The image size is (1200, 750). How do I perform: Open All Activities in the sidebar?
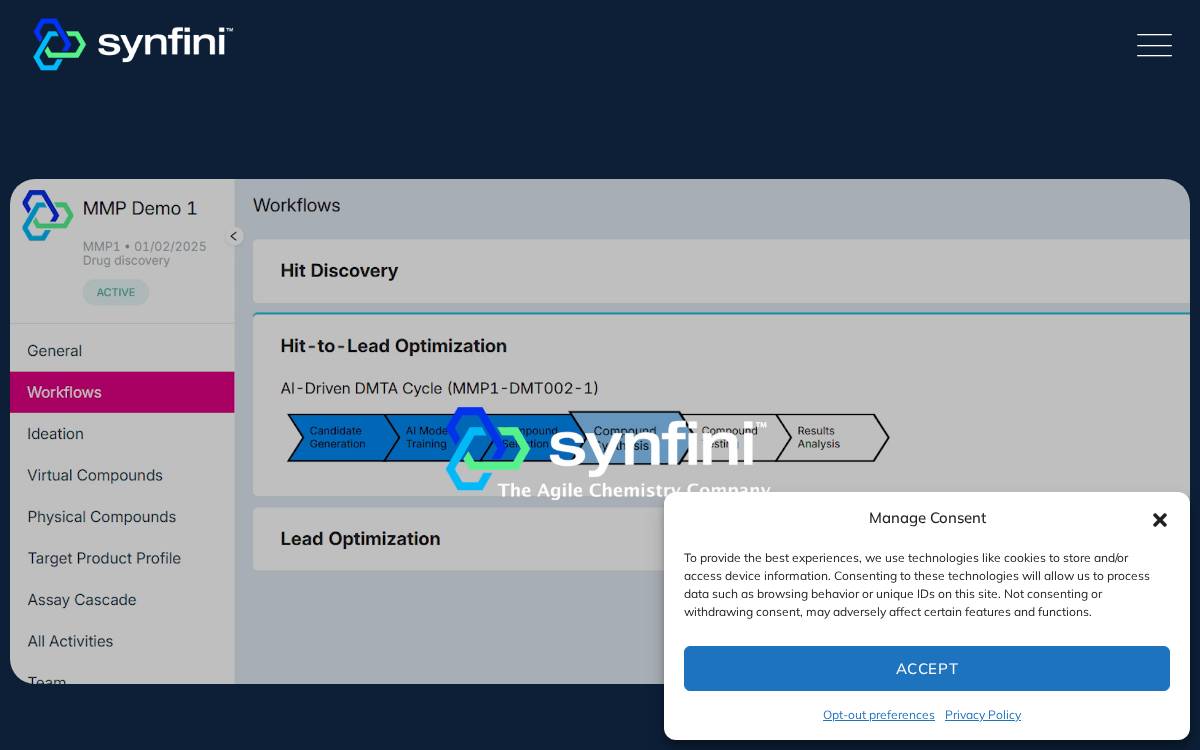[122, 641]
